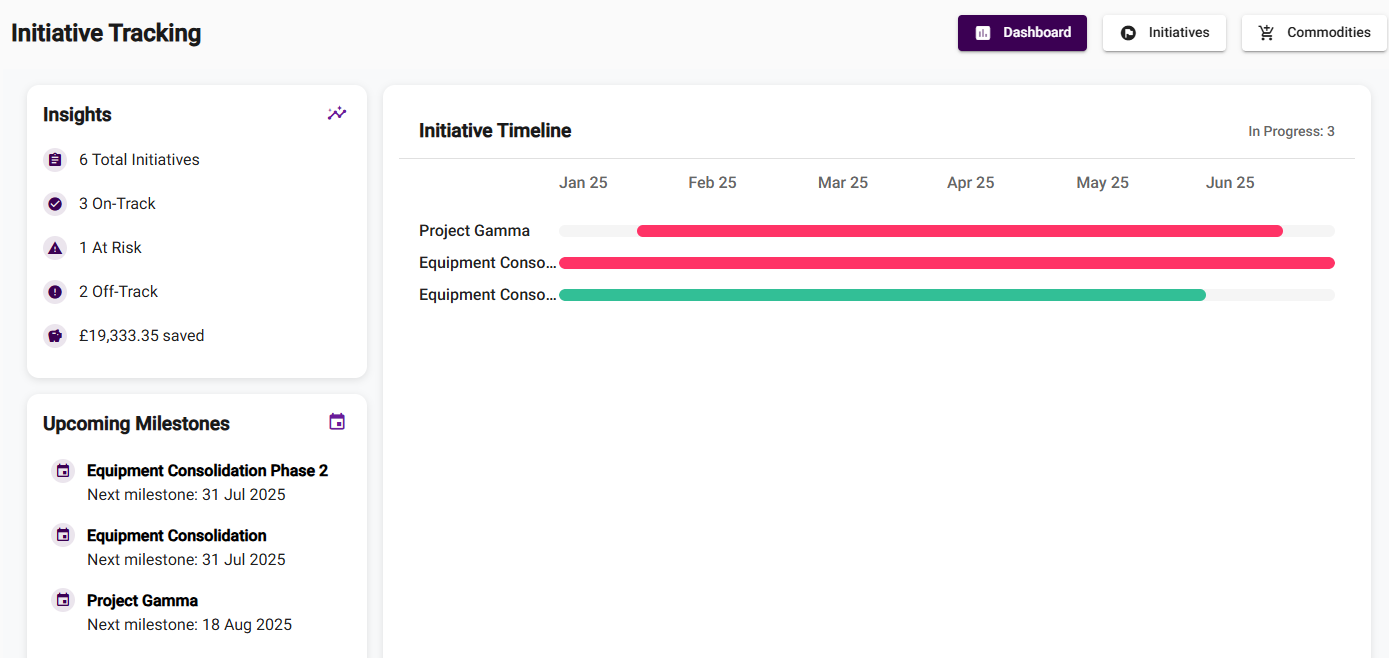Image resolution: width=1389 pixels, height=658 pixels.
Task: Select the Project Gamma milestone title
Action: 142,601
